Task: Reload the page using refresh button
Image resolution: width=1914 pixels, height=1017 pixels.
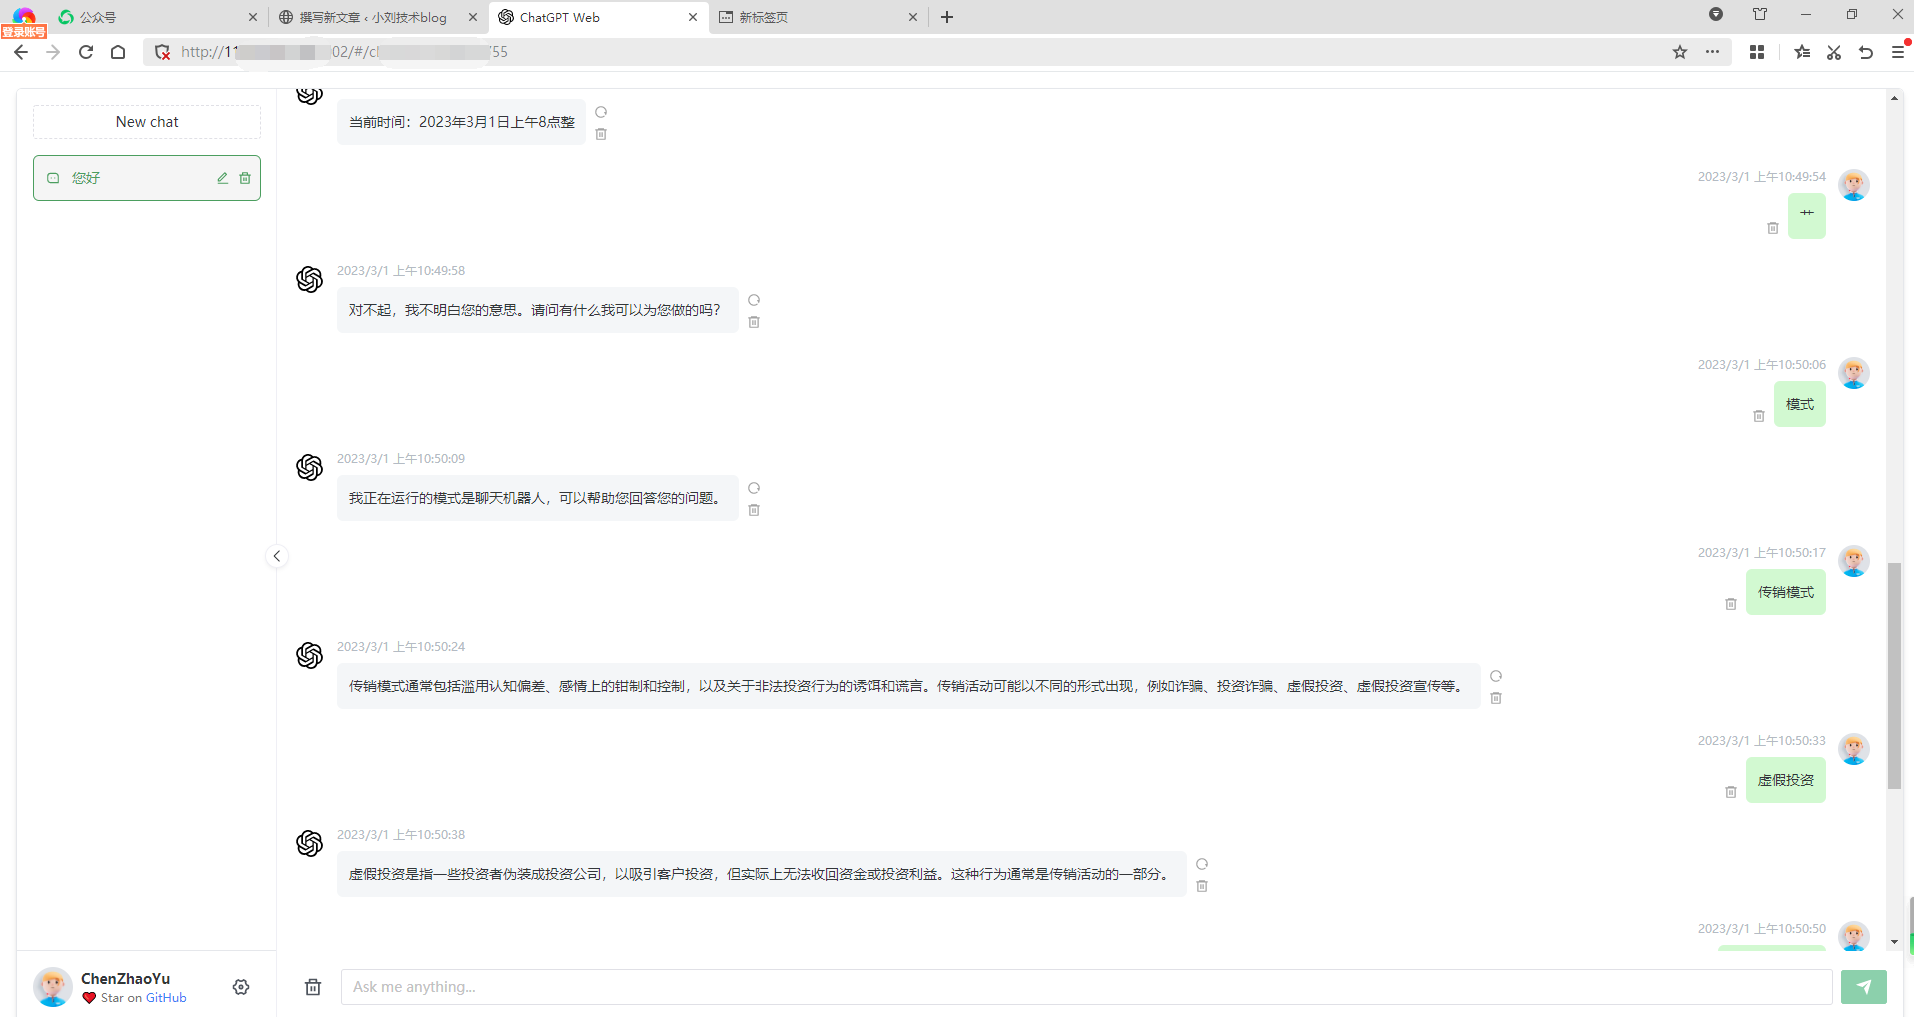Action: point(86,52)
